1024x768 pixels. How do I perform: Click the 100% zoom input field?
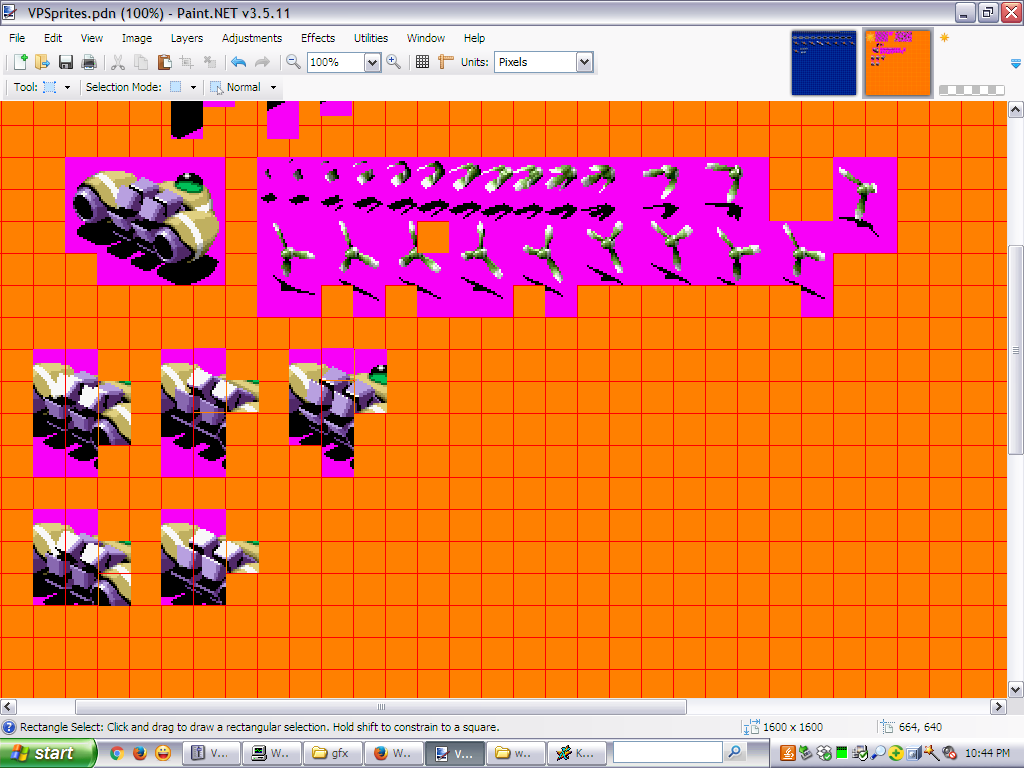click(x=336, y=62)
